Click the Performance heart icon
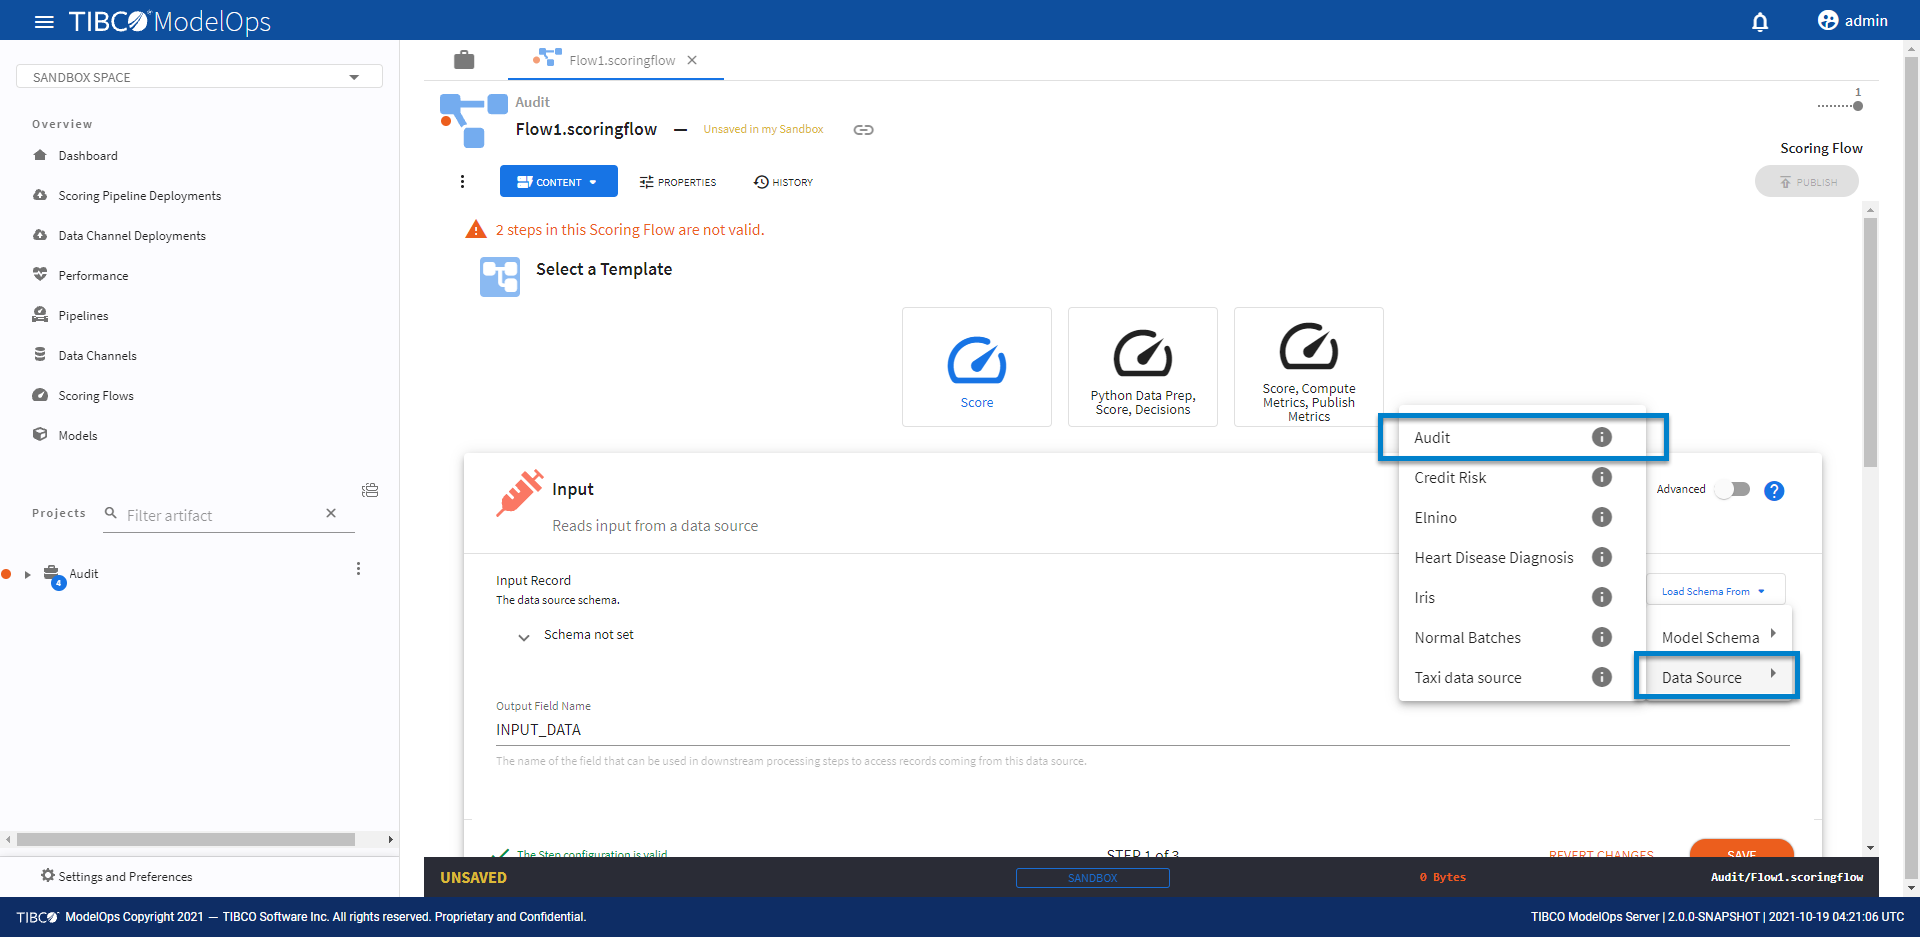 [40, 274]
